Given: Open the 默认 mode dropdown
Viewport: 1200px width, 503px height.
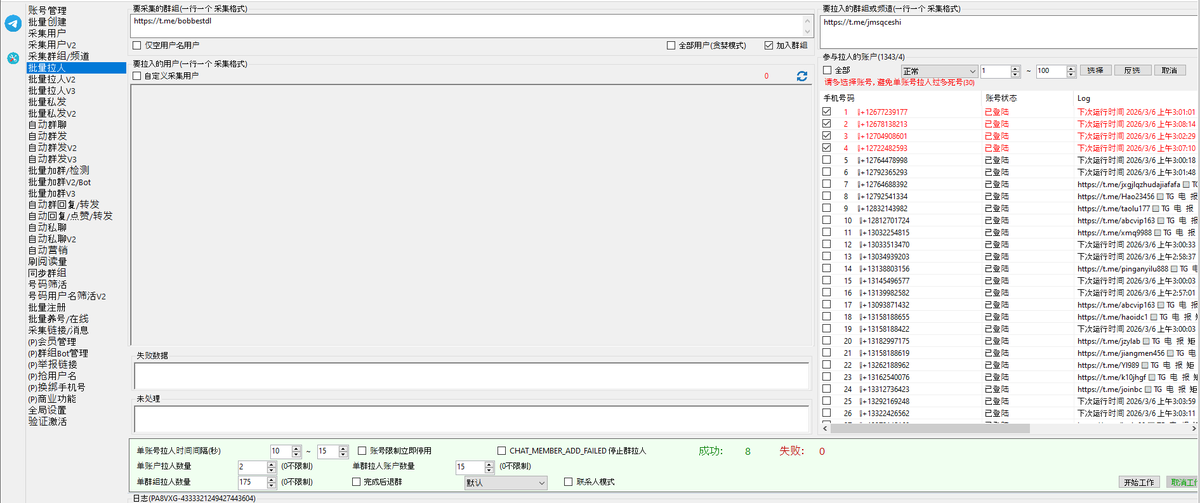Looking at the screenshot, I should [507, 482].
